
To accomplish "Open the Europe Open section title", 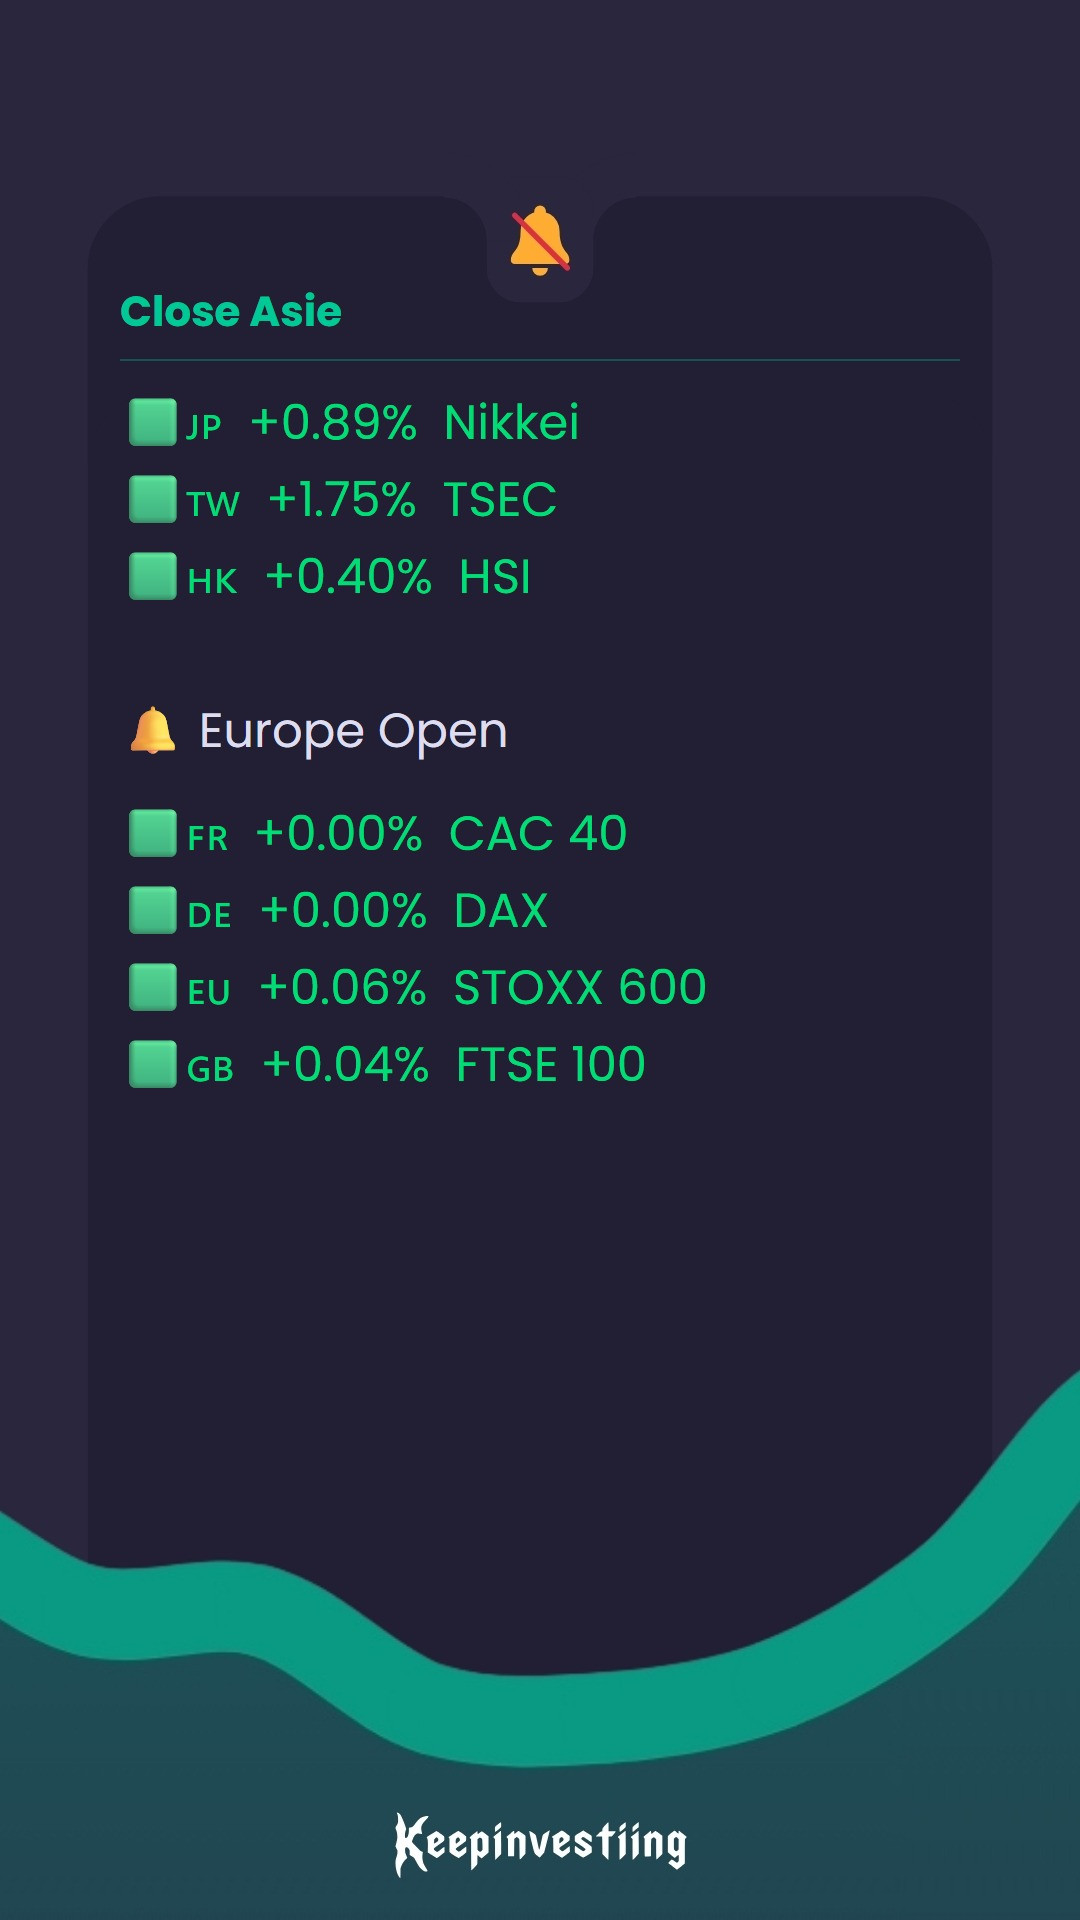I will point(353,732).
